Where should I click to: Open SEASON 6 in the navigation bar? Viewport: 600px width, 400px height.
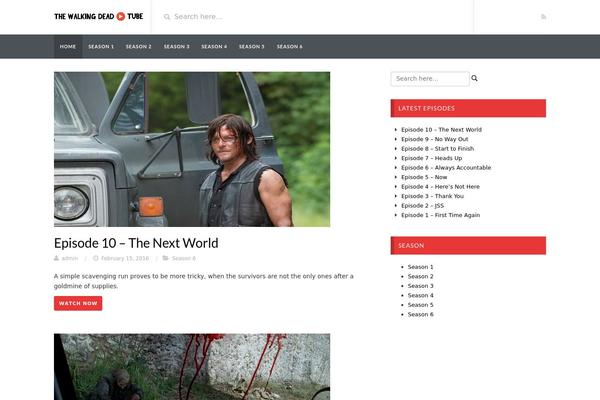coord(290,47)
